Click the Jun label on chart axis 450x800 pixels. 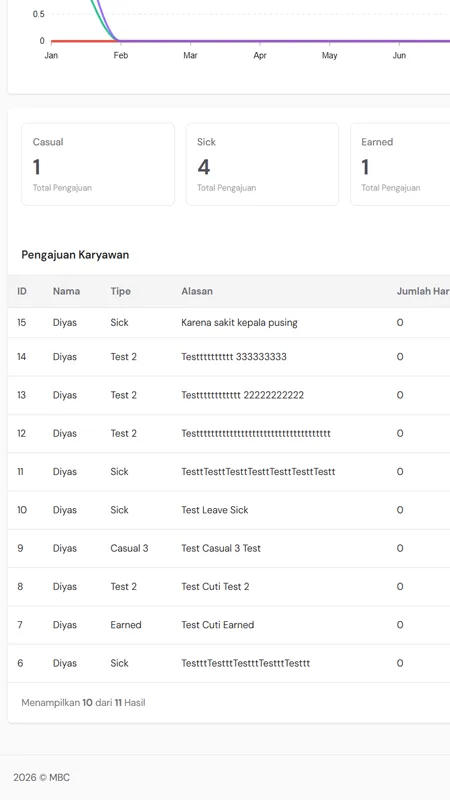point(399,55)
